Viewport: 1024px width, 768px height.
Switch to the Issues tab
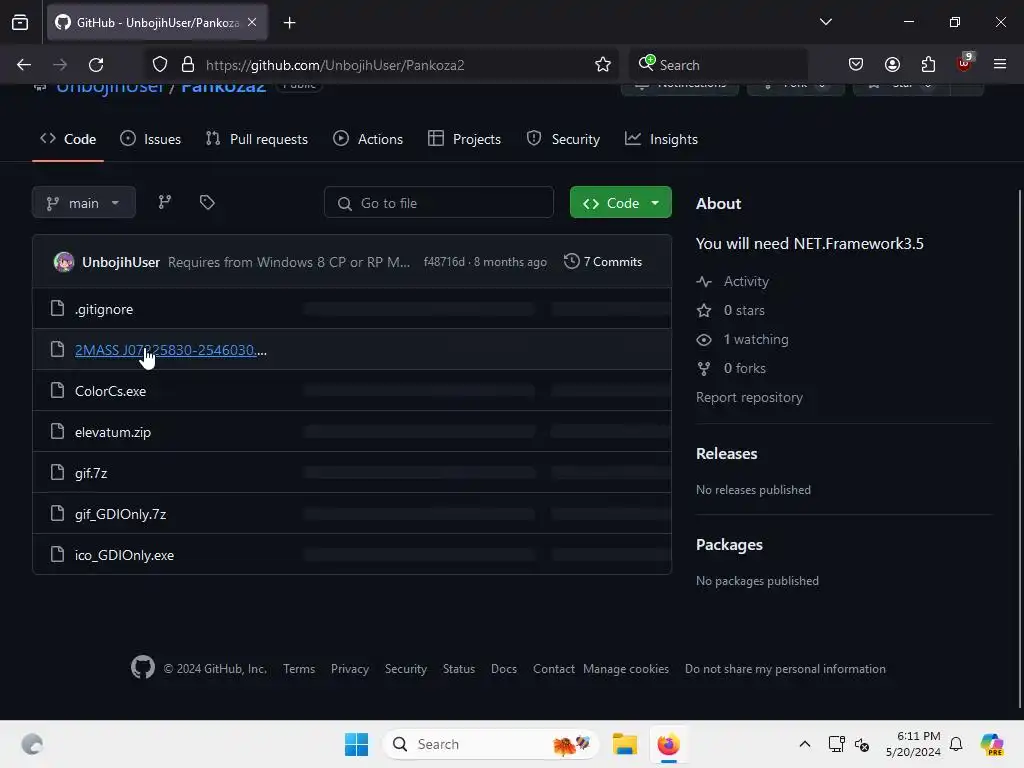(150, 139)
